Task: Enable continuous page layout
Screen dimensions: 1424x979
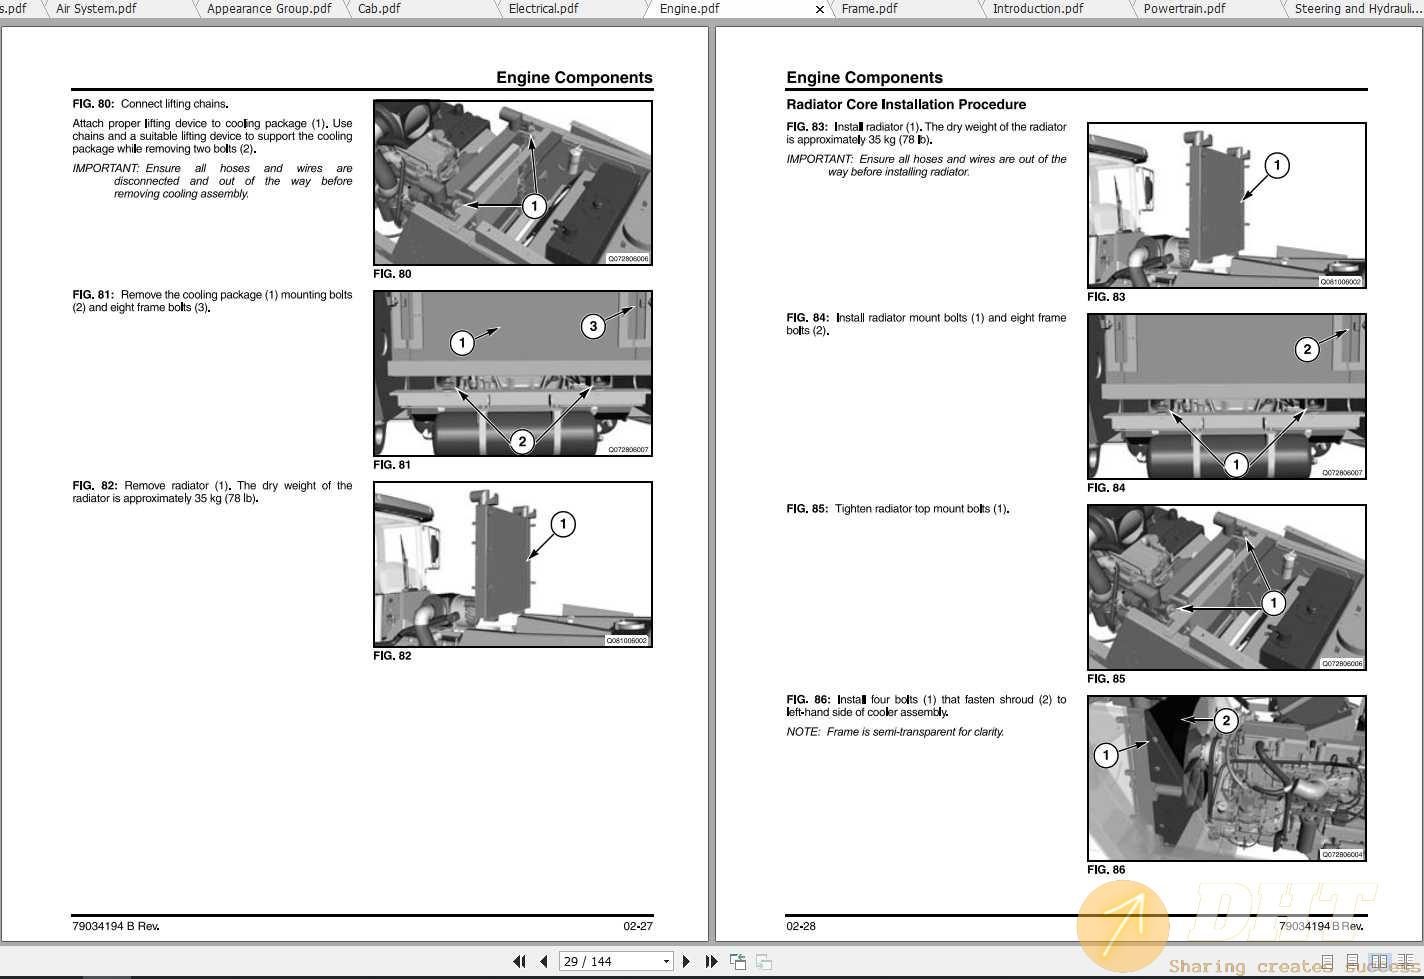Action: 1354,961
